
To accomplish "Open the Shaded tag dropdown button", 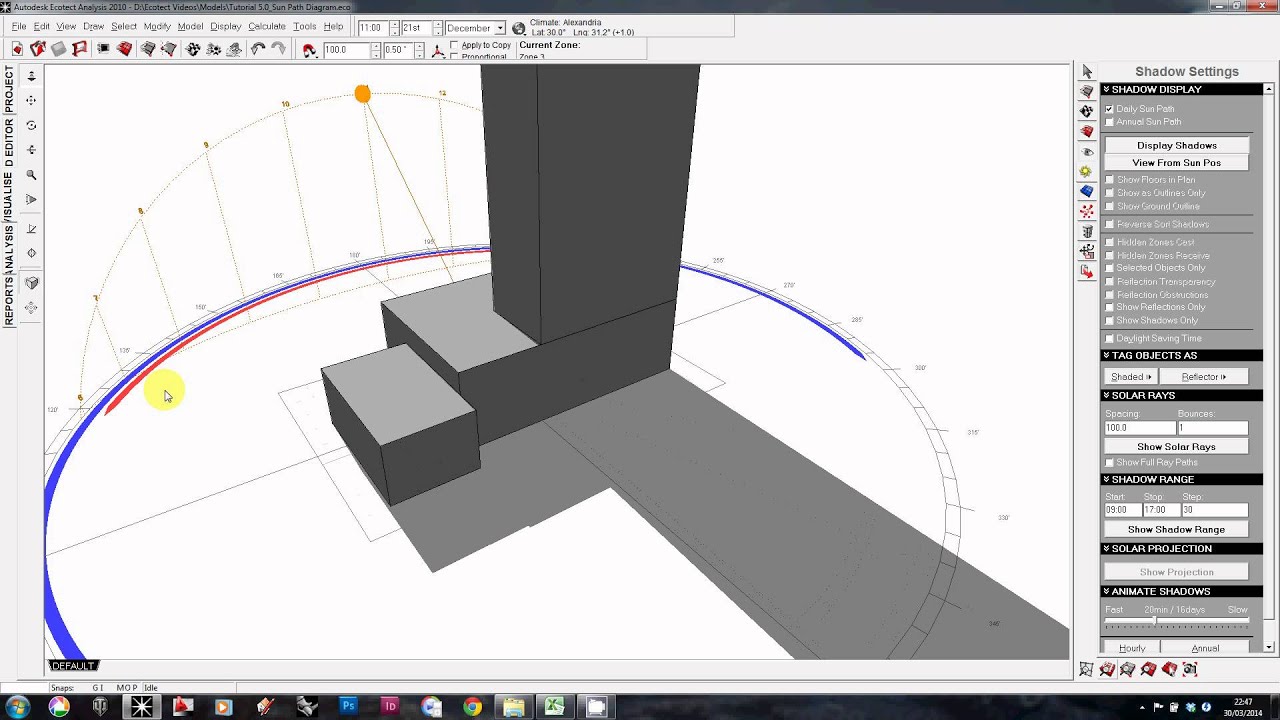I will (1131, 377).
